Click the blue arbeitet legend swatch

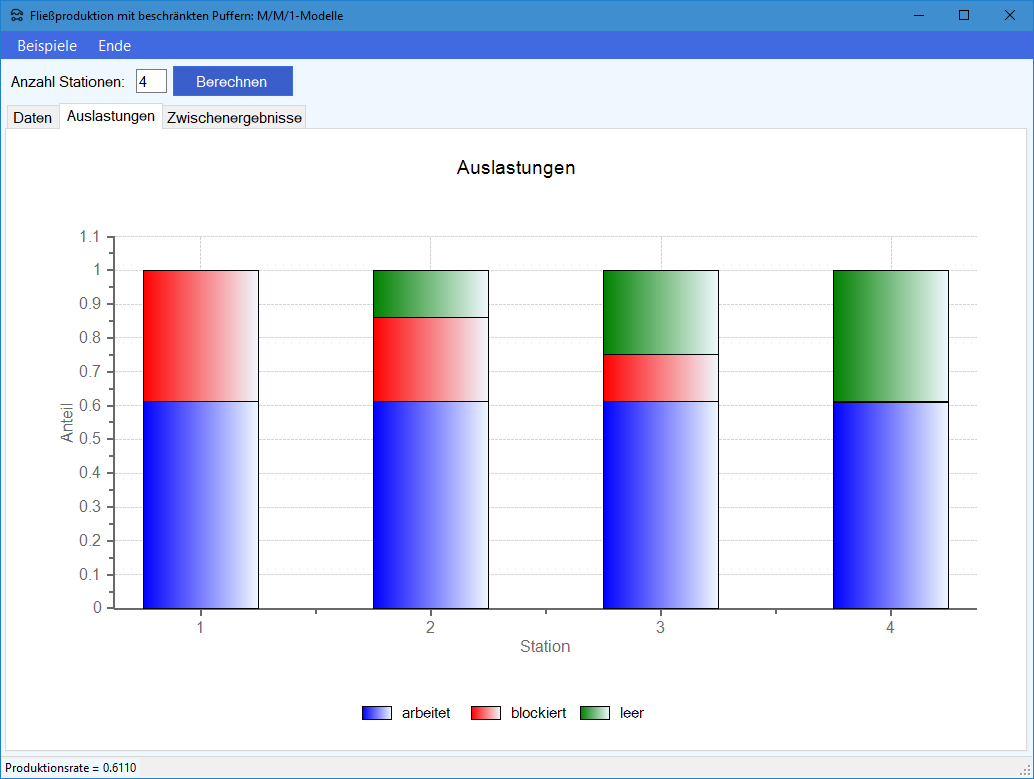coord(377,713)
